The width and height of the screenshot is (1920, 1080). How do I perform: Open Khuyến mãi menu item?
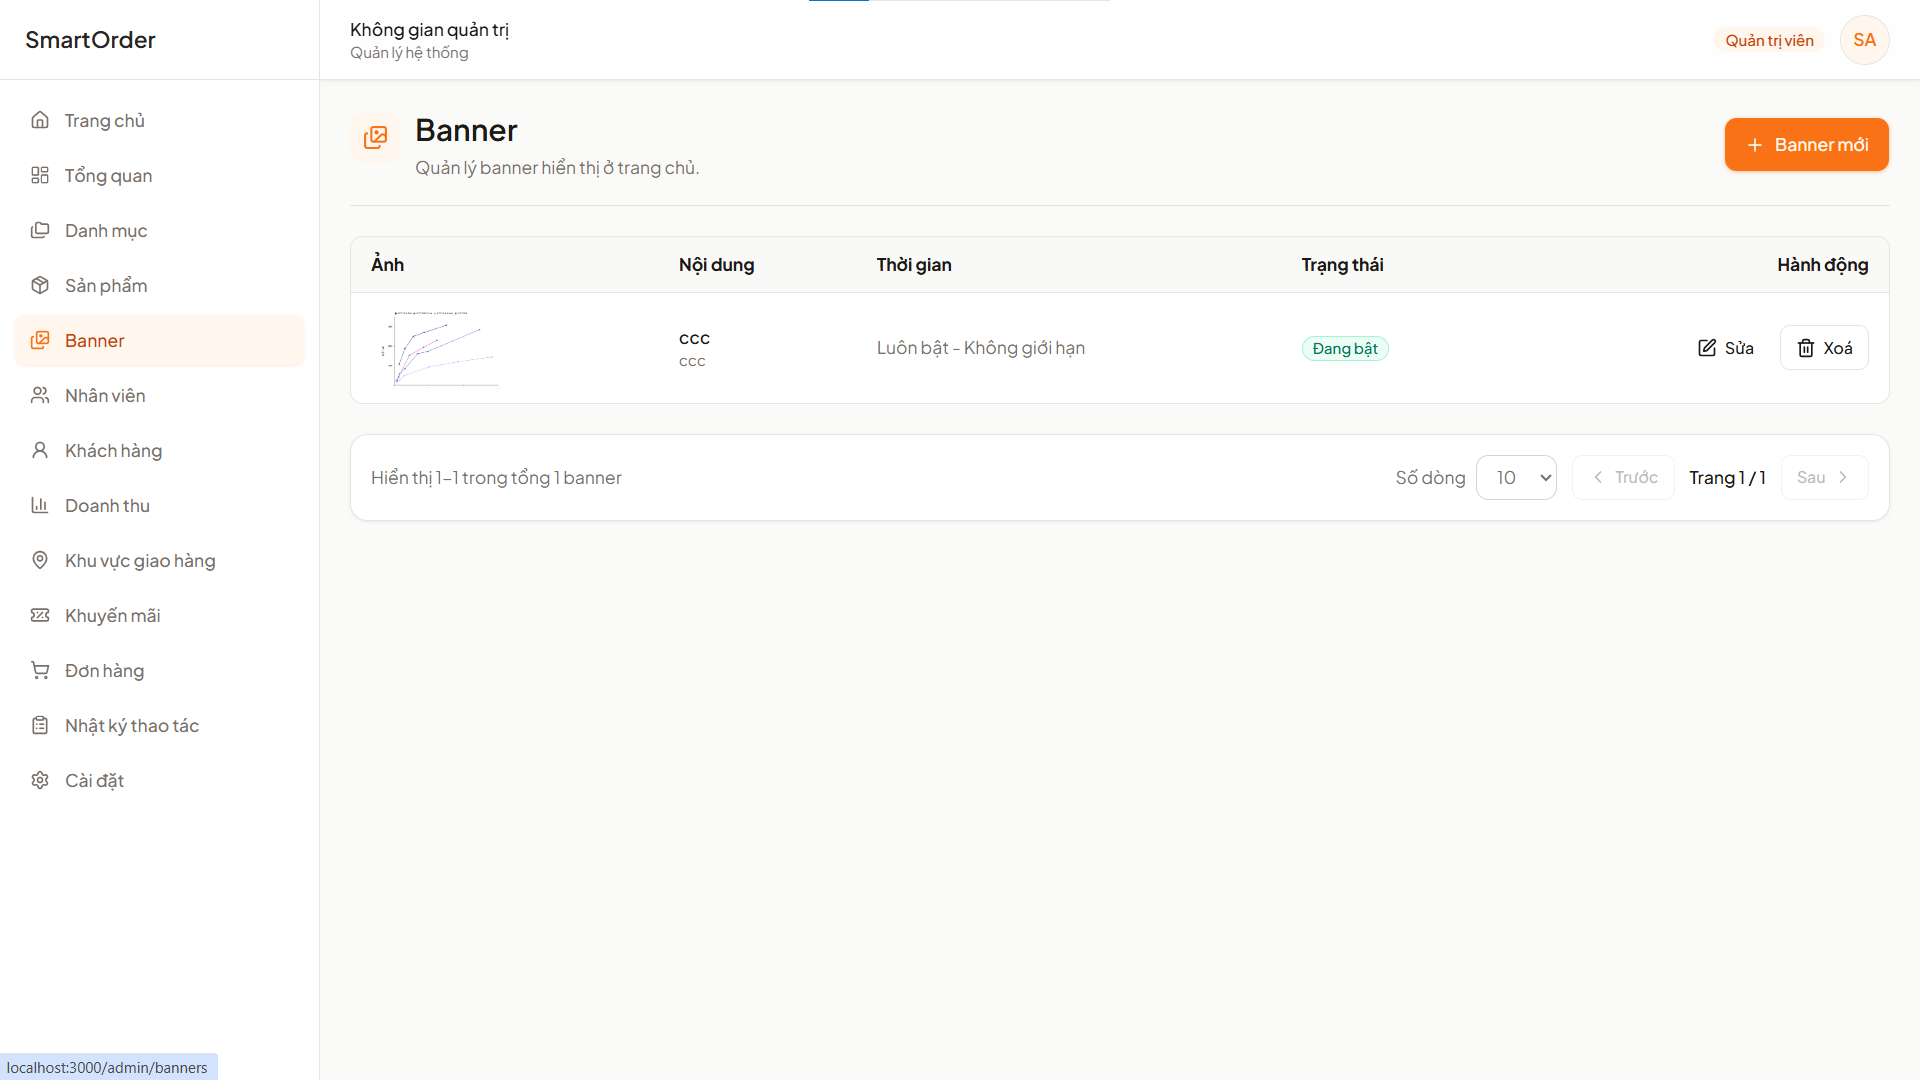coord(160,615)
